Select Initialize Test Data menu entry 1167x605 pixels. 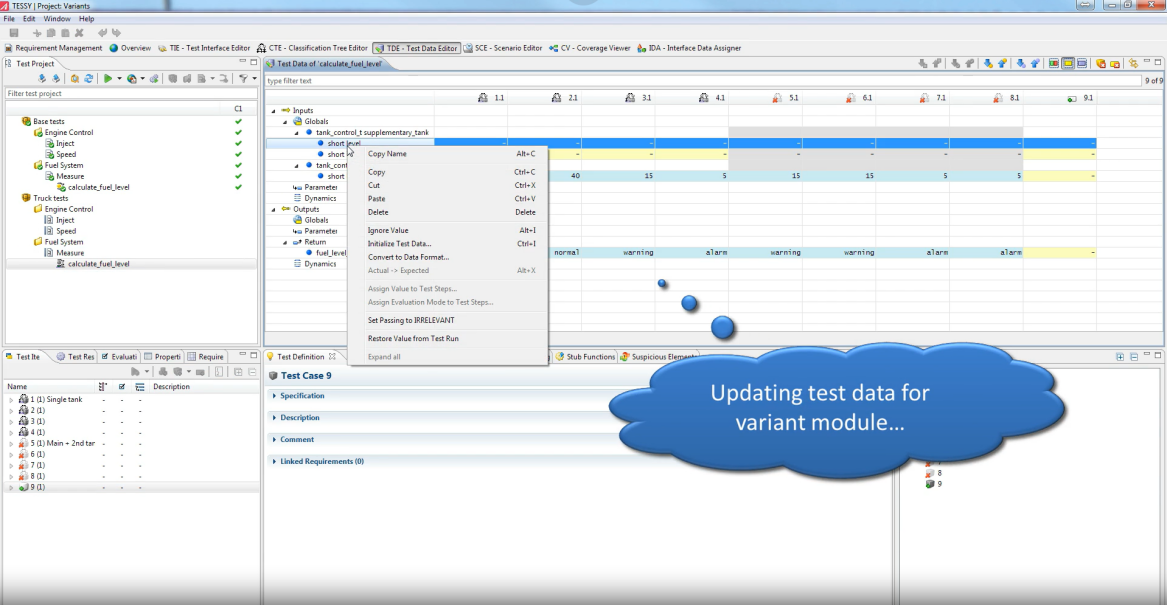click(399, 244)
